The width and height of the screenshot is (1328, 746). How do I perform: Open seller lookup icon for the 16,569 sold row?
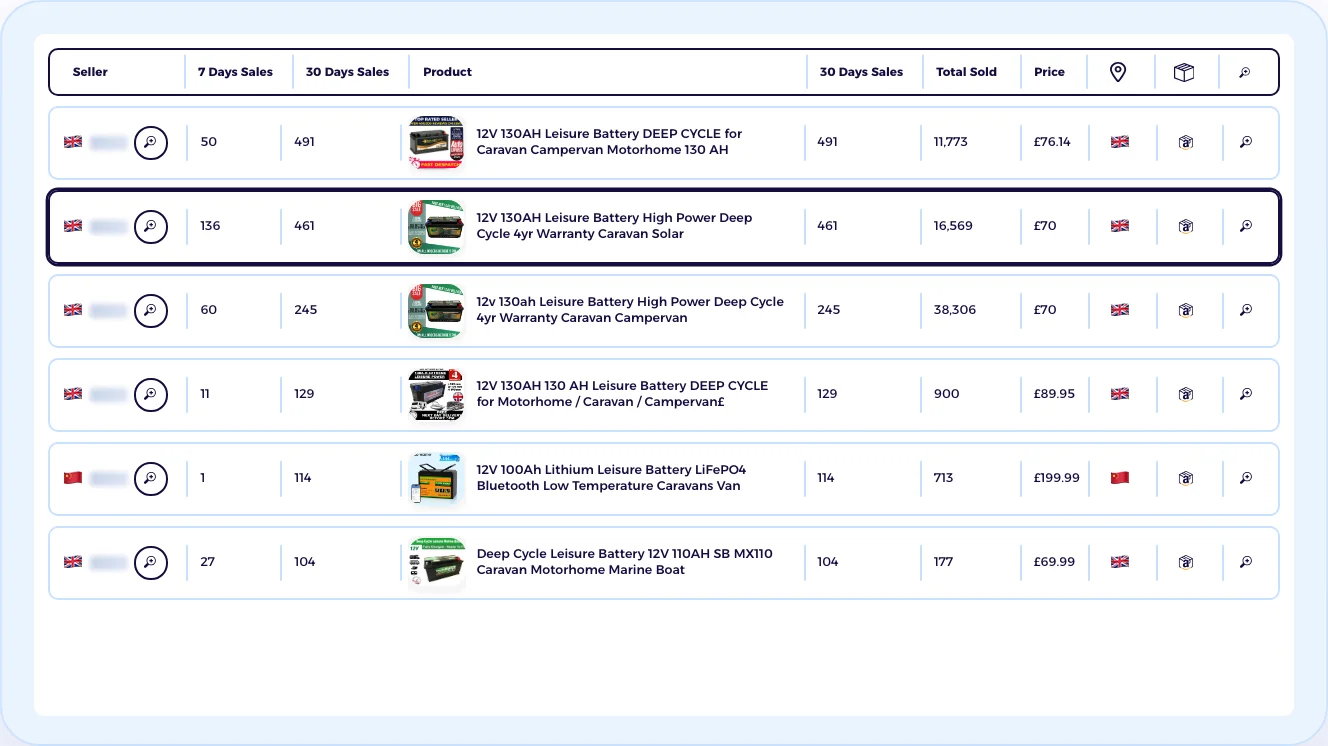pos(151,226)
